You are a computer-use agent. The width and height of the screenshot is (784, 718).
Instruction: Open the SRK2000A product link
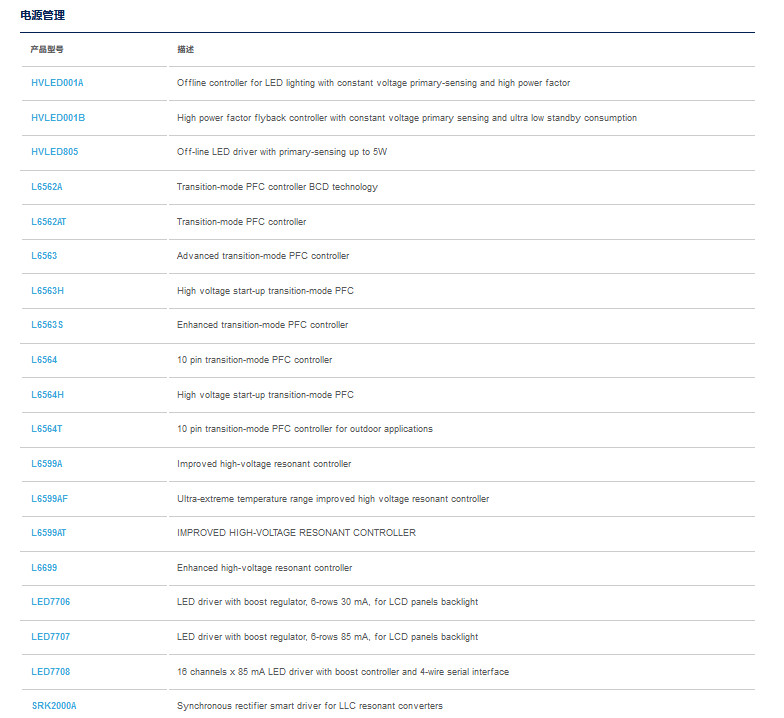(x=54, y=706)
